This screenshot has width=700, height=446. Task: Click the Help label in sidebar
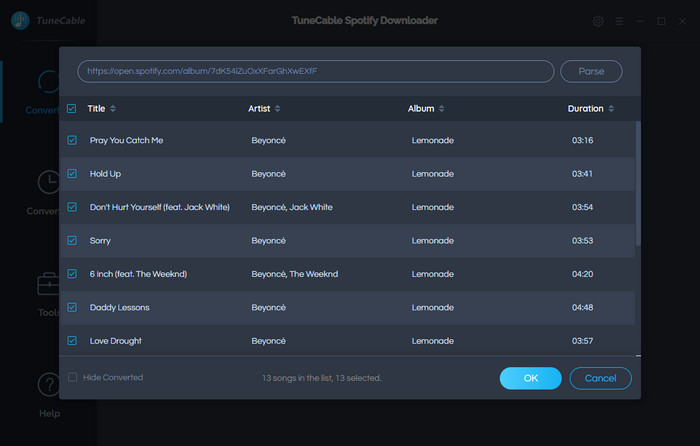tap(50, 413)
